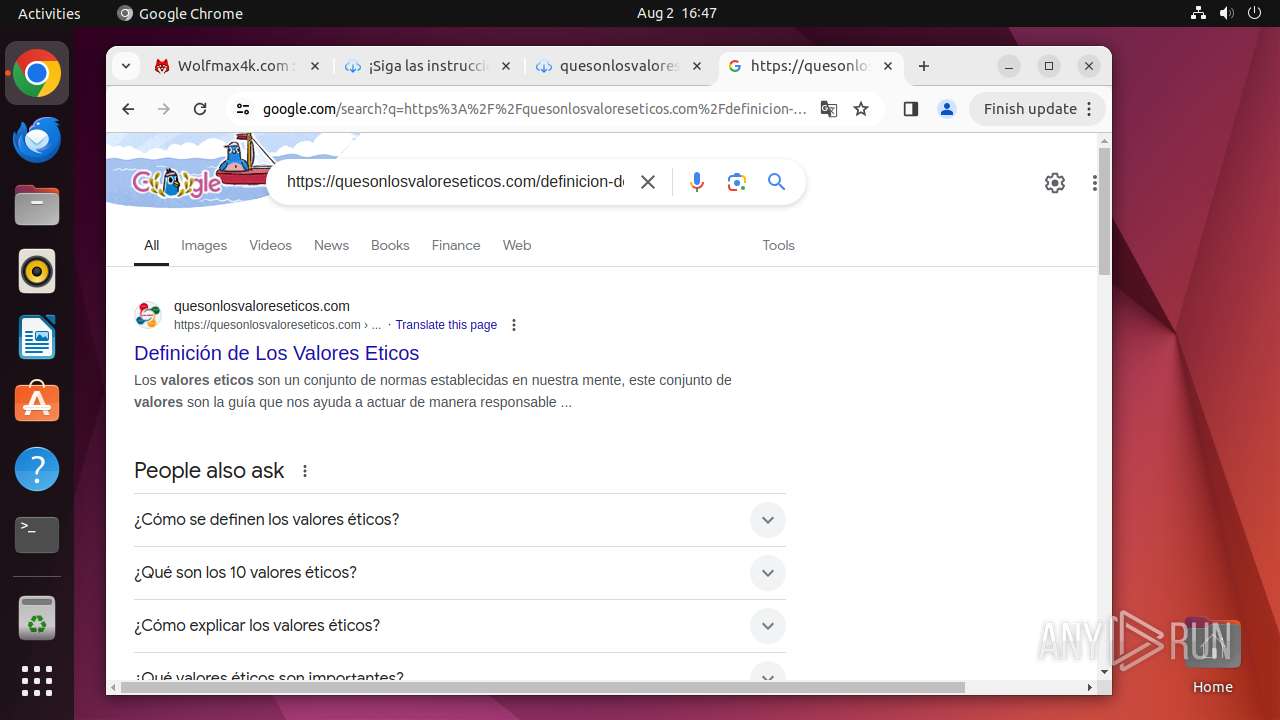Screen dimensions: 1280x720
Task: Go back to previous page
Action: click(x=128, y=109)
